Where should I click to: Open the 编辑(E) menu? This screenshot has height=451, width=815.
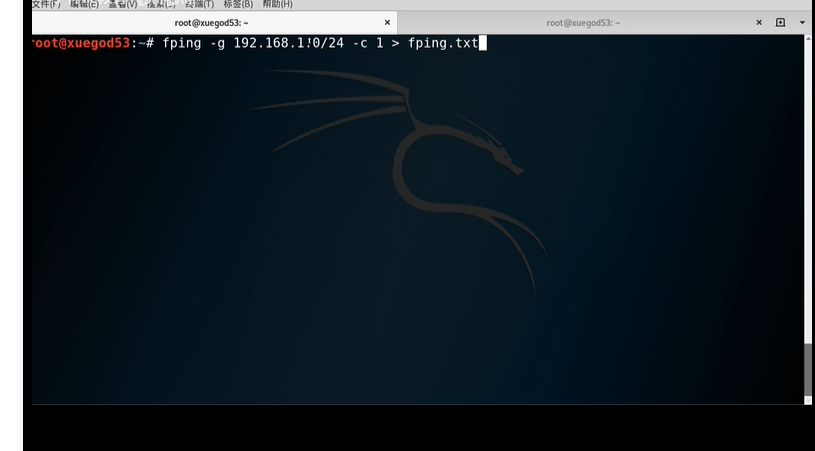[84, 4]
